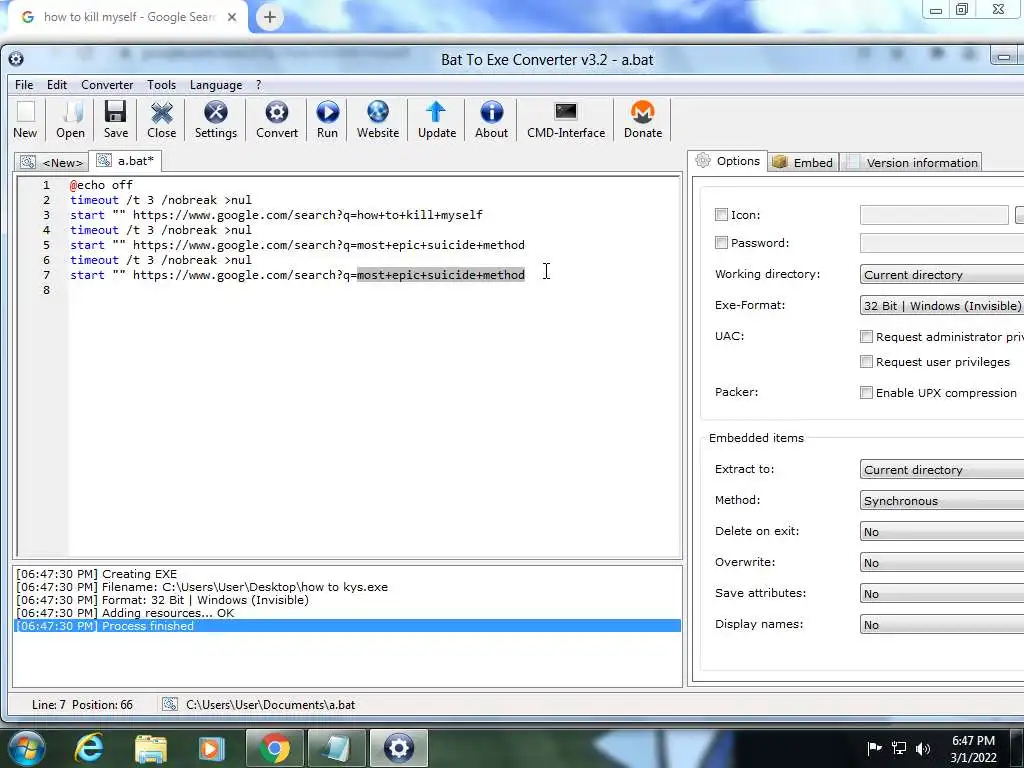Viewport: 1024px width, 768px height.
Task: Check Request administrator privileges
Action: [x=866, y=337]
